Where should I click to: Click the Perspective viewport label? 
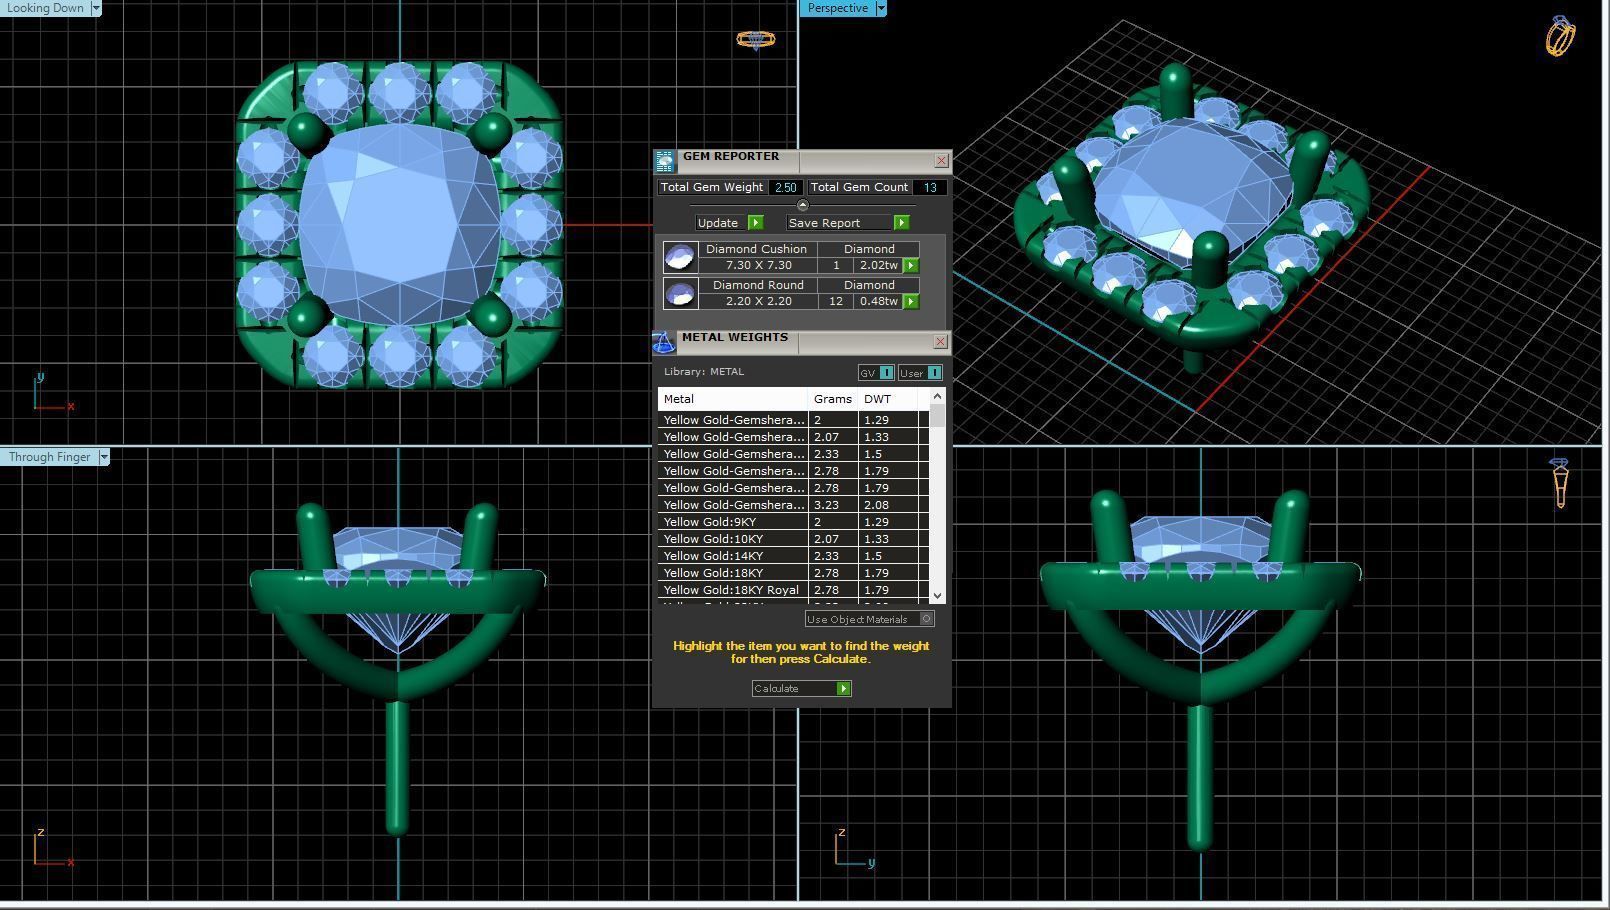click(x=838, y=8)
